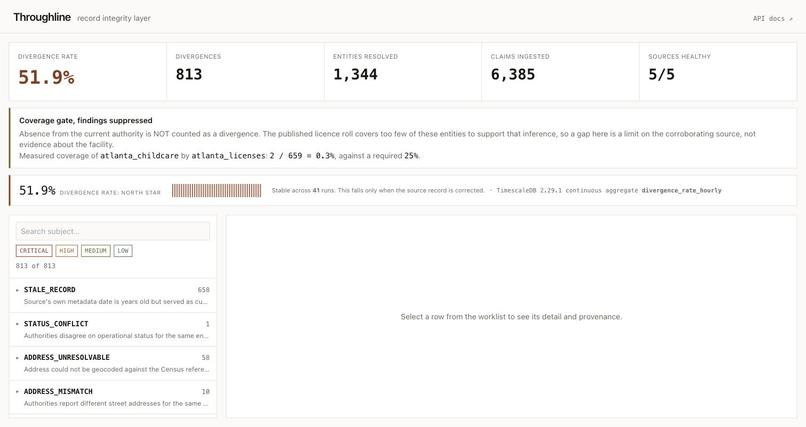Screen dimensions: 806x427
Task: Click the Sources Healthy 5/5 card
Action: [x=718, y=71]
